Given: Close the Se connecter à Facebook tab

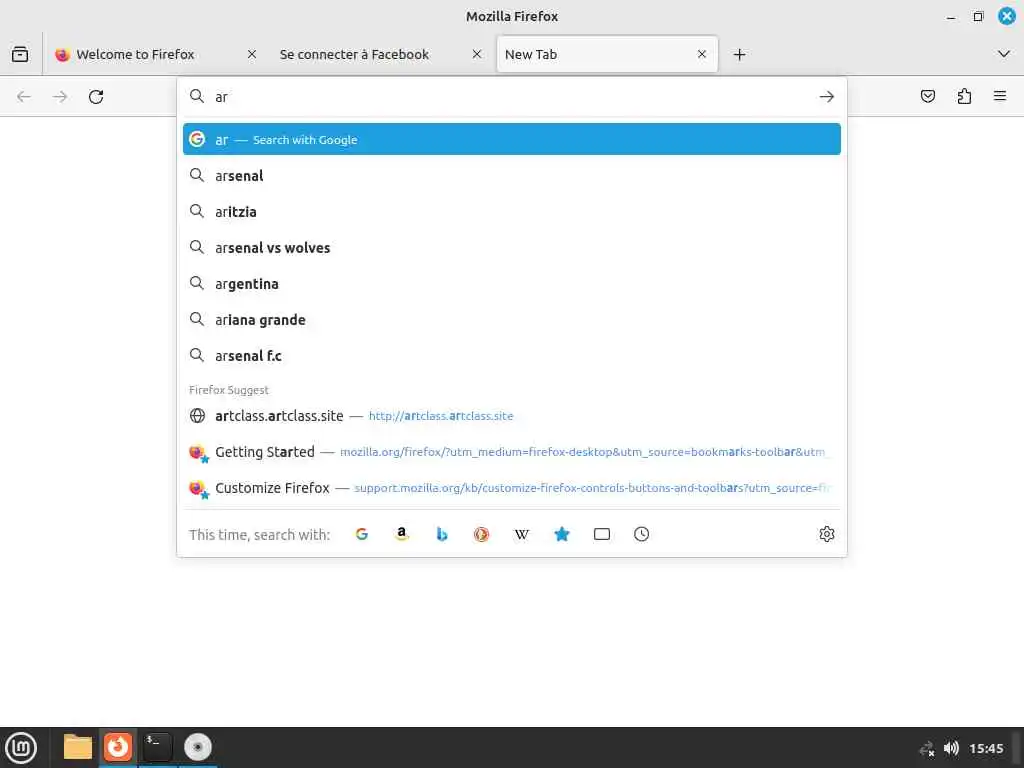Looking at the screenshot, I should [x=477, y=54].
